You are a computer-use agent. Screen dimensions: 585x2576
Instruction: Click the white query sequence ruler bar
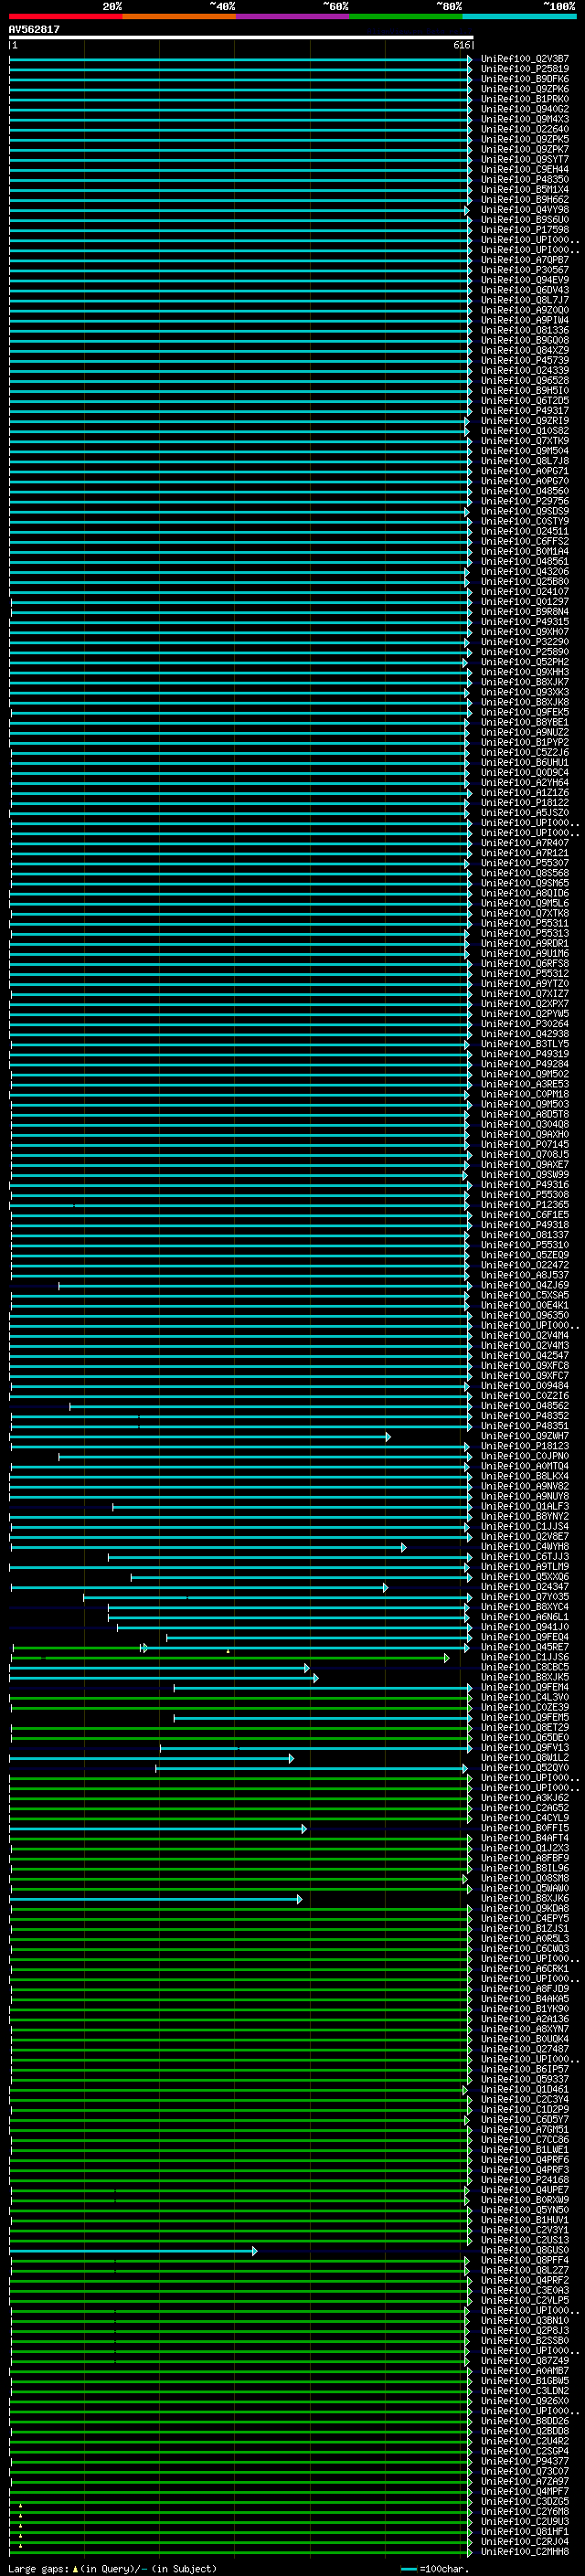click(241, 38)
